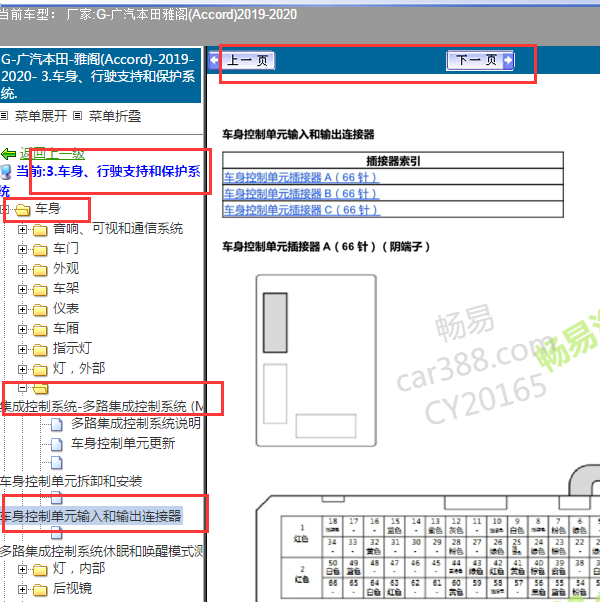Viewport: 600px width, 602px height.
Task: Click 返回上一级 link to go up
Action: 52,154
